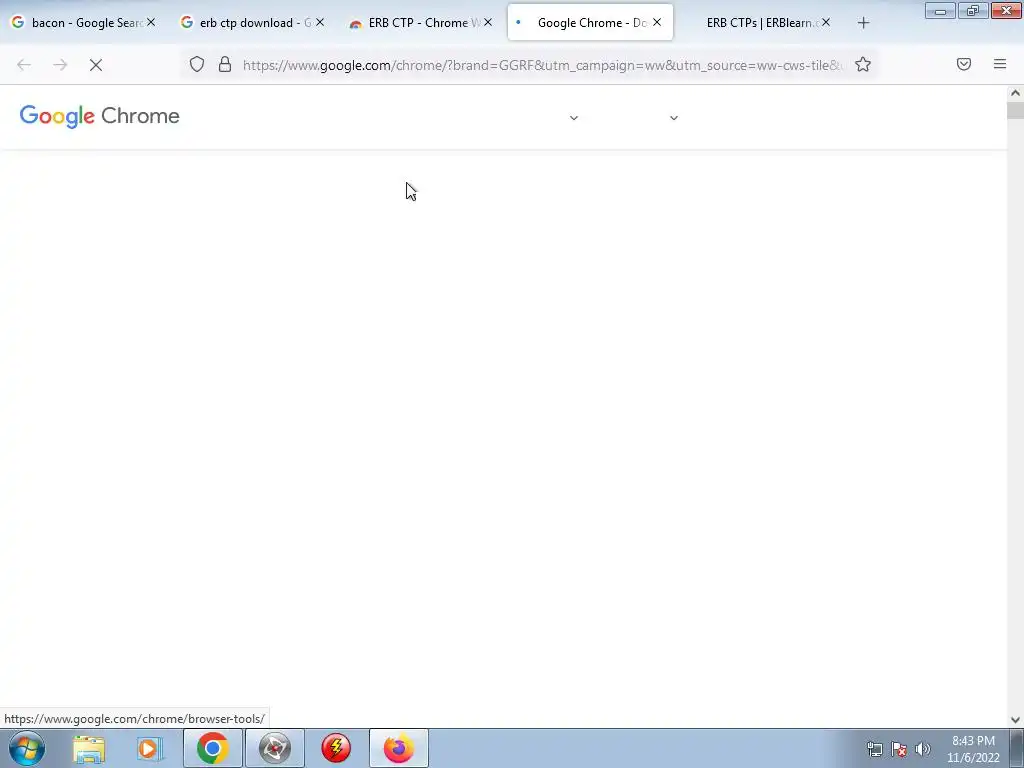The height and width of the screenshot is (768, 1024).
Task: Select the Google Chrome download tab
Action: (590, 22)
